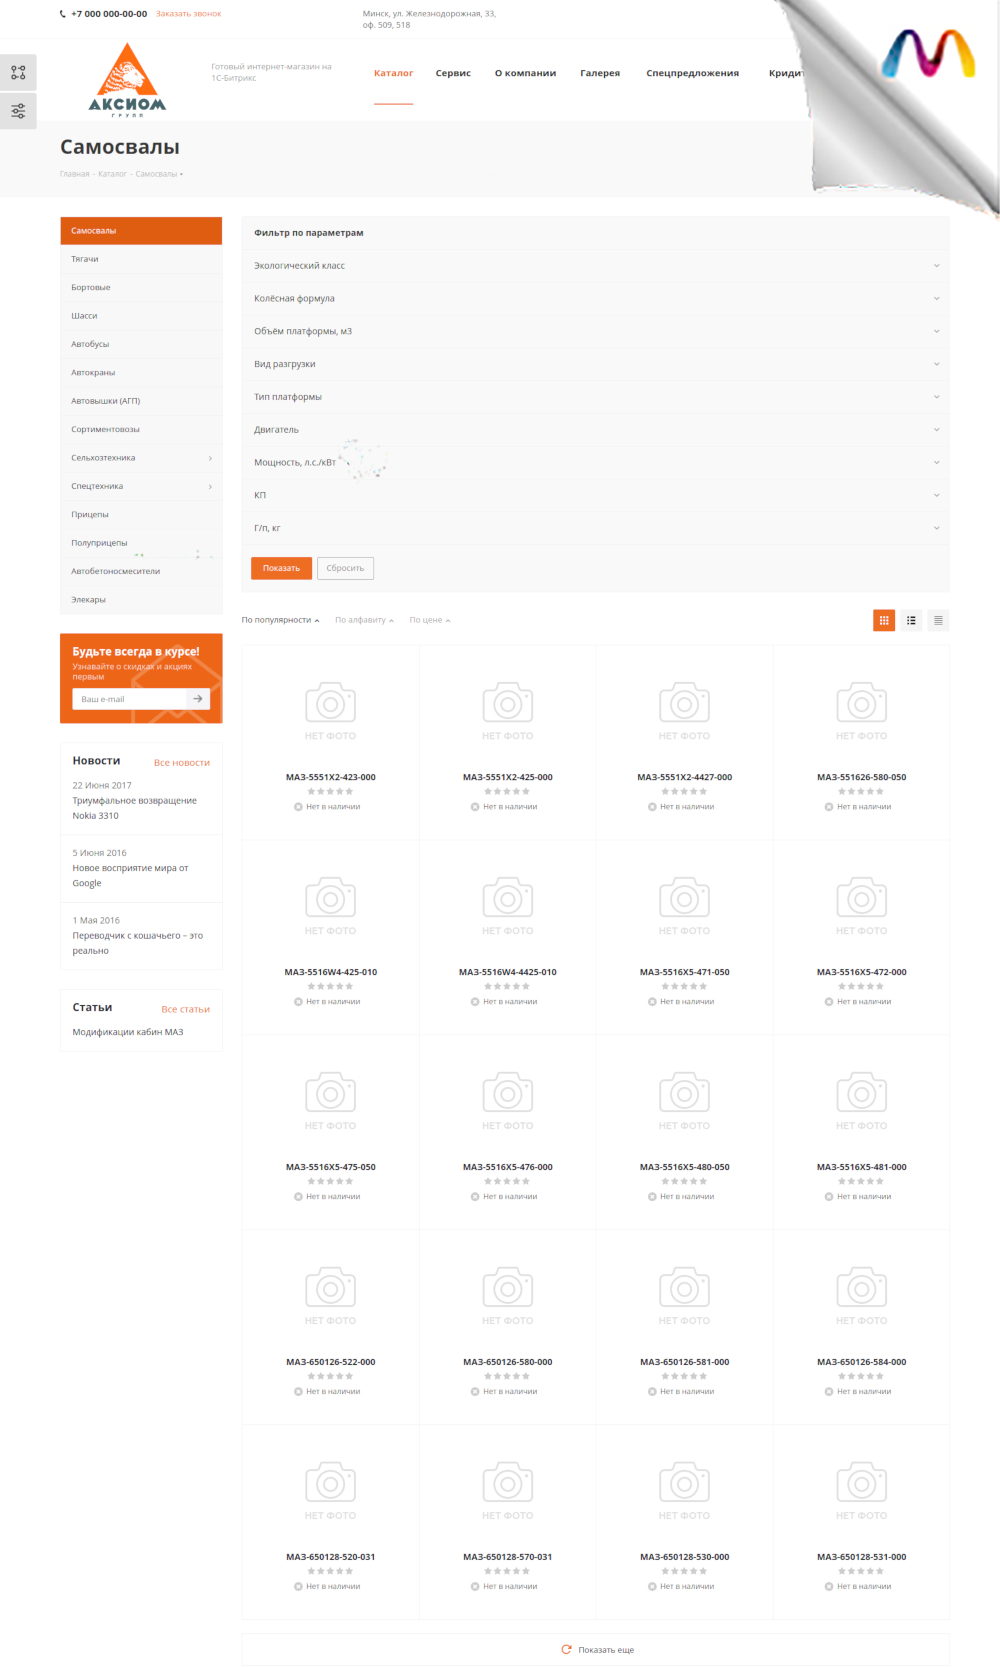Screen dimensions: 1000x1667
Task: Select Сортиментовозы category
Action: [141, 430]
